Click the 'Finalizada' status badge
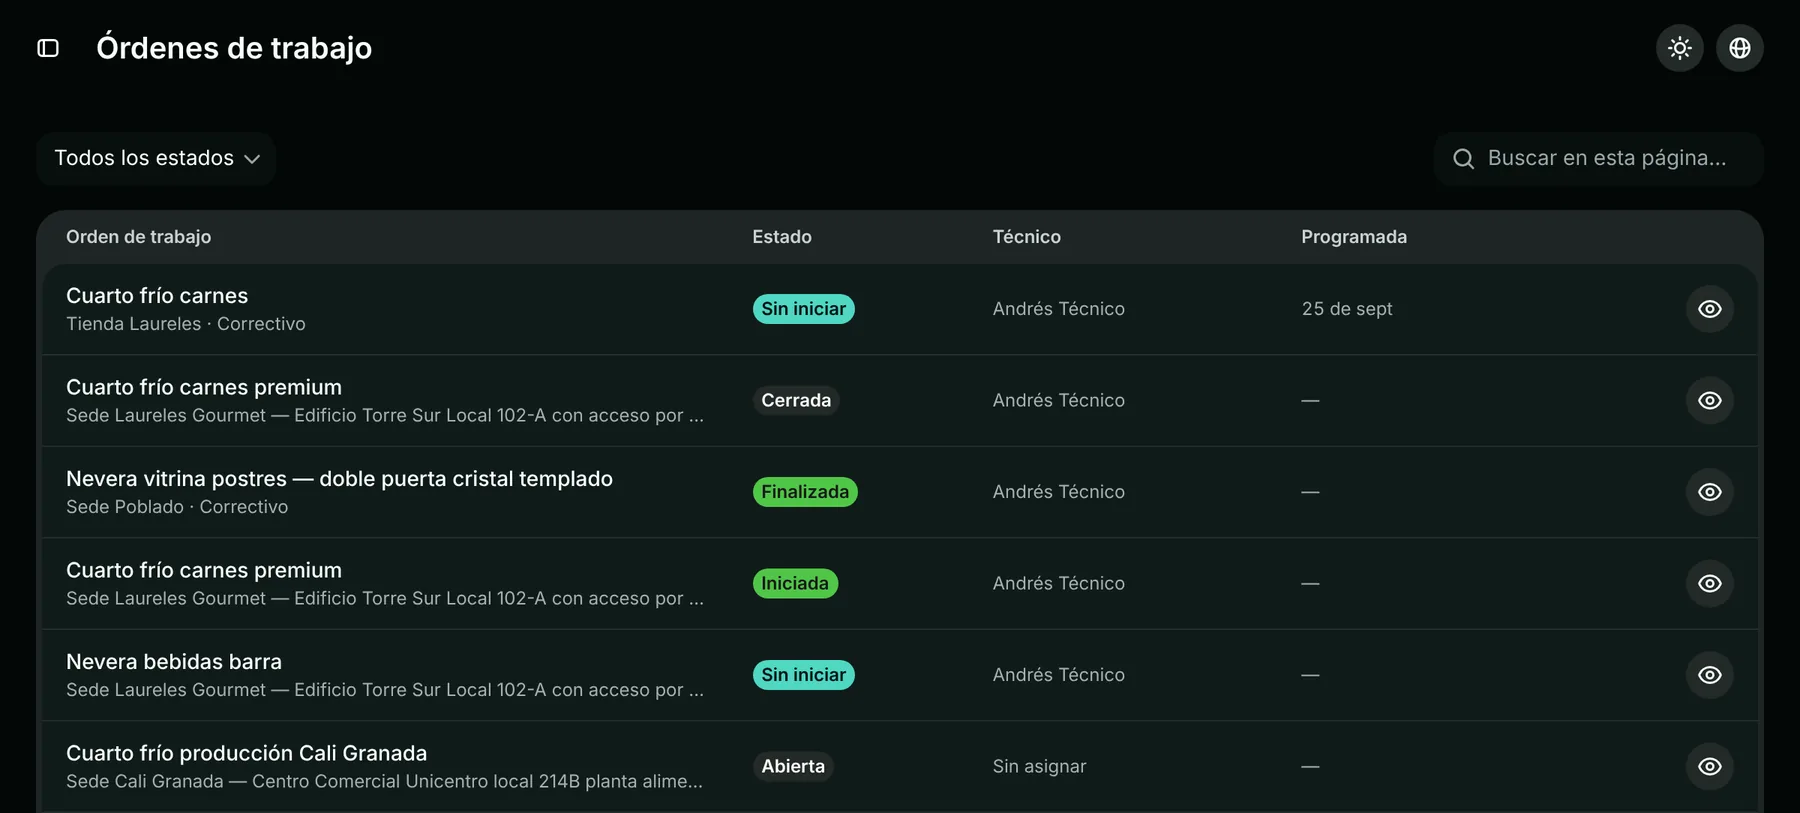Viewport: 1800px width, 813px height. click(805, 492)
